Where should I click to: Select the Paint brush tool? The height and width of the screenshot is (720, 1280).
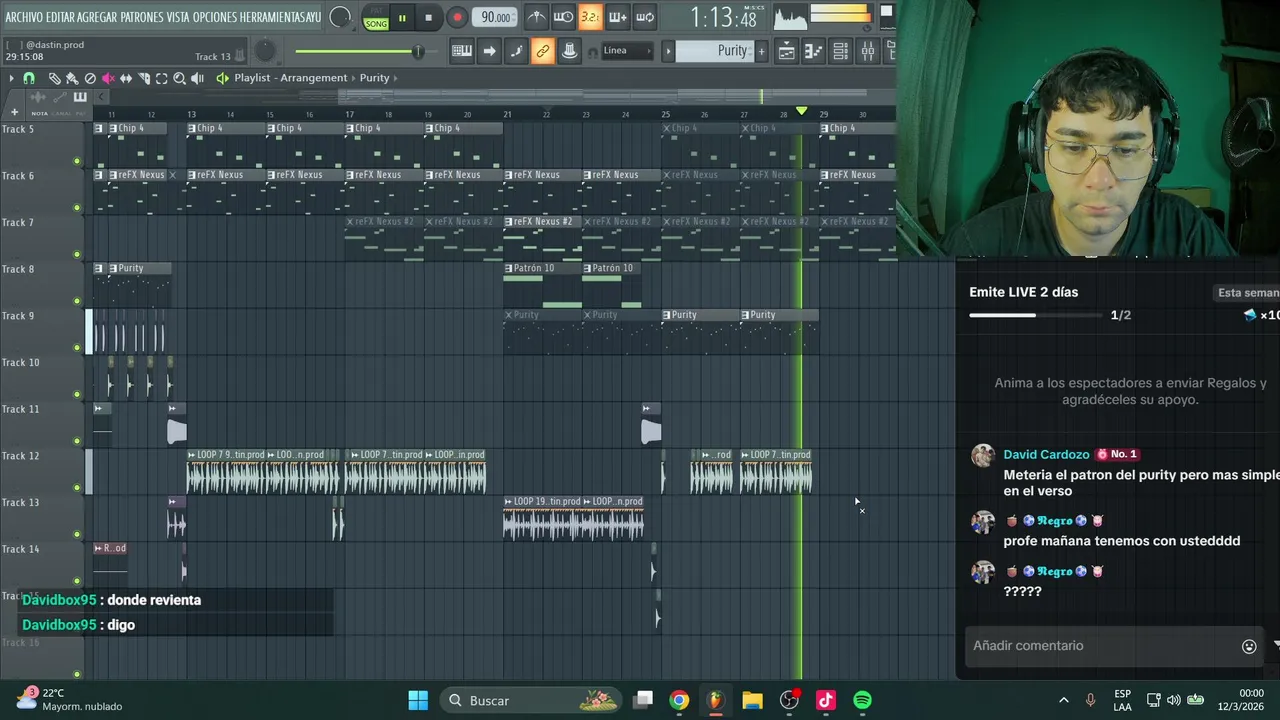click(x=72, y=78)
